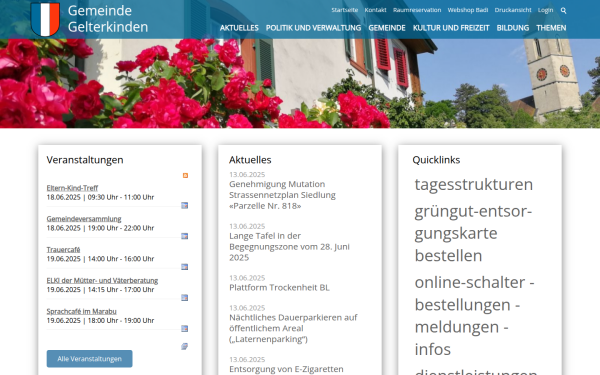Open the Webshop Badi link
Screen dimensions: 600x375
[x=468, y=10]
